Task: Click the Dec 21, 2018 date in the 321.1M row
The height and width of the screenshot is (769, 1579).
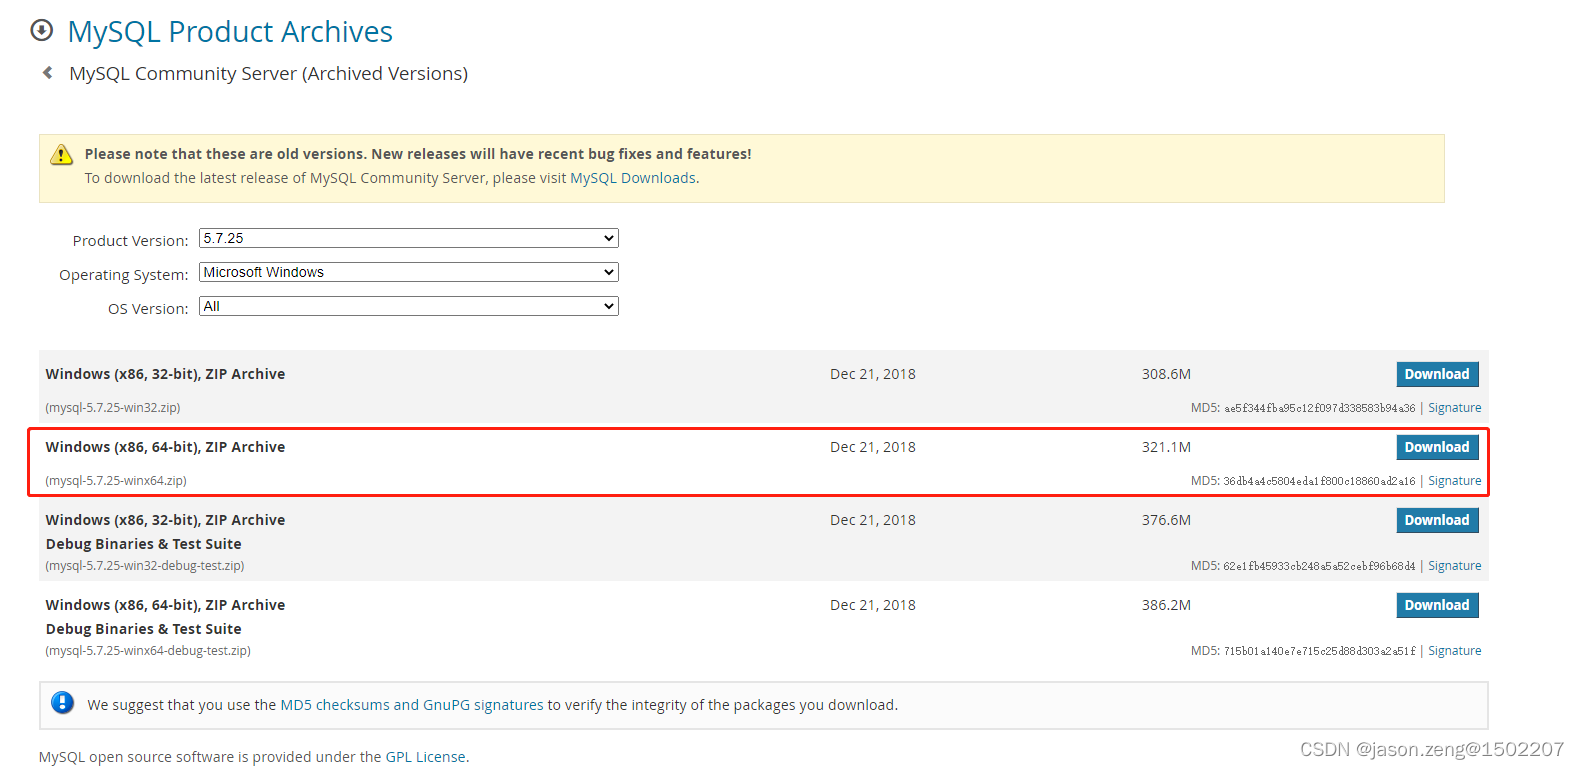Action: pyautogui.click(x=873, y=447)
